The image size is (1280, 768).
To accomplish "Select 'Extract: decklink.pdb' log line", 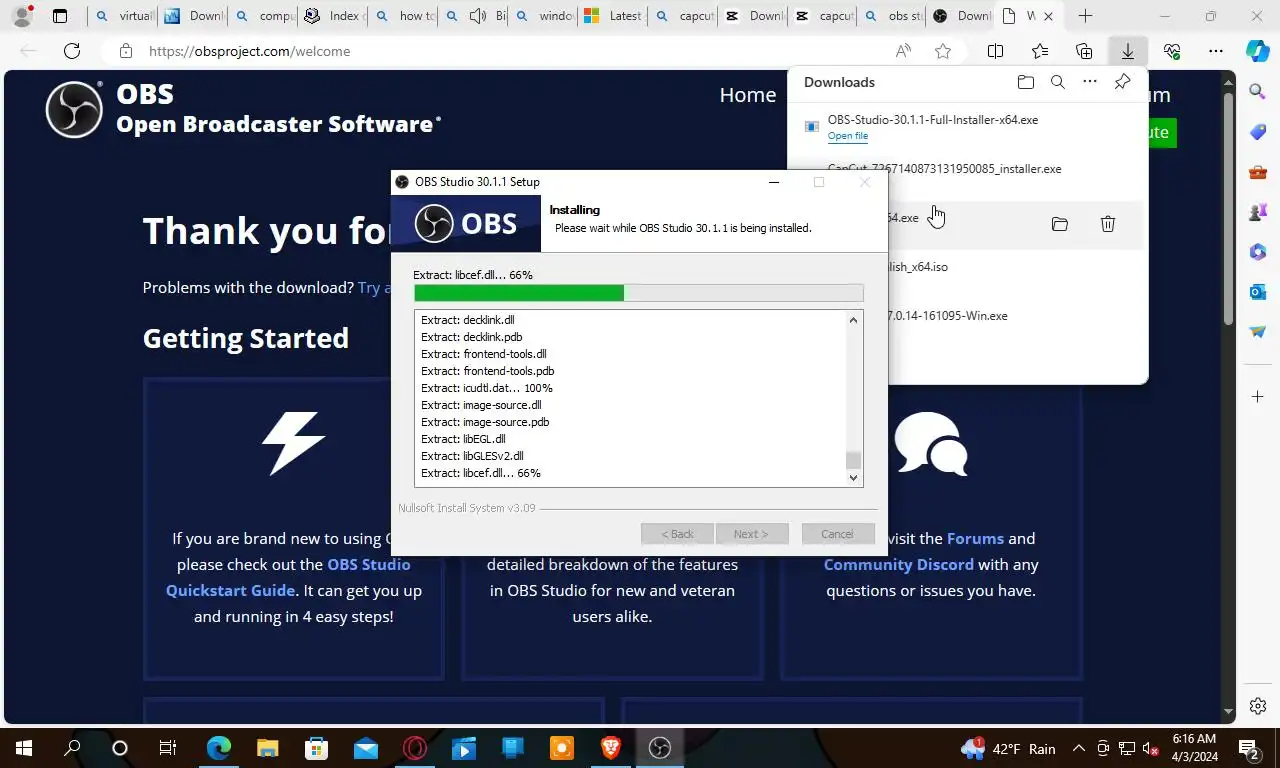I will coord(472,337).
